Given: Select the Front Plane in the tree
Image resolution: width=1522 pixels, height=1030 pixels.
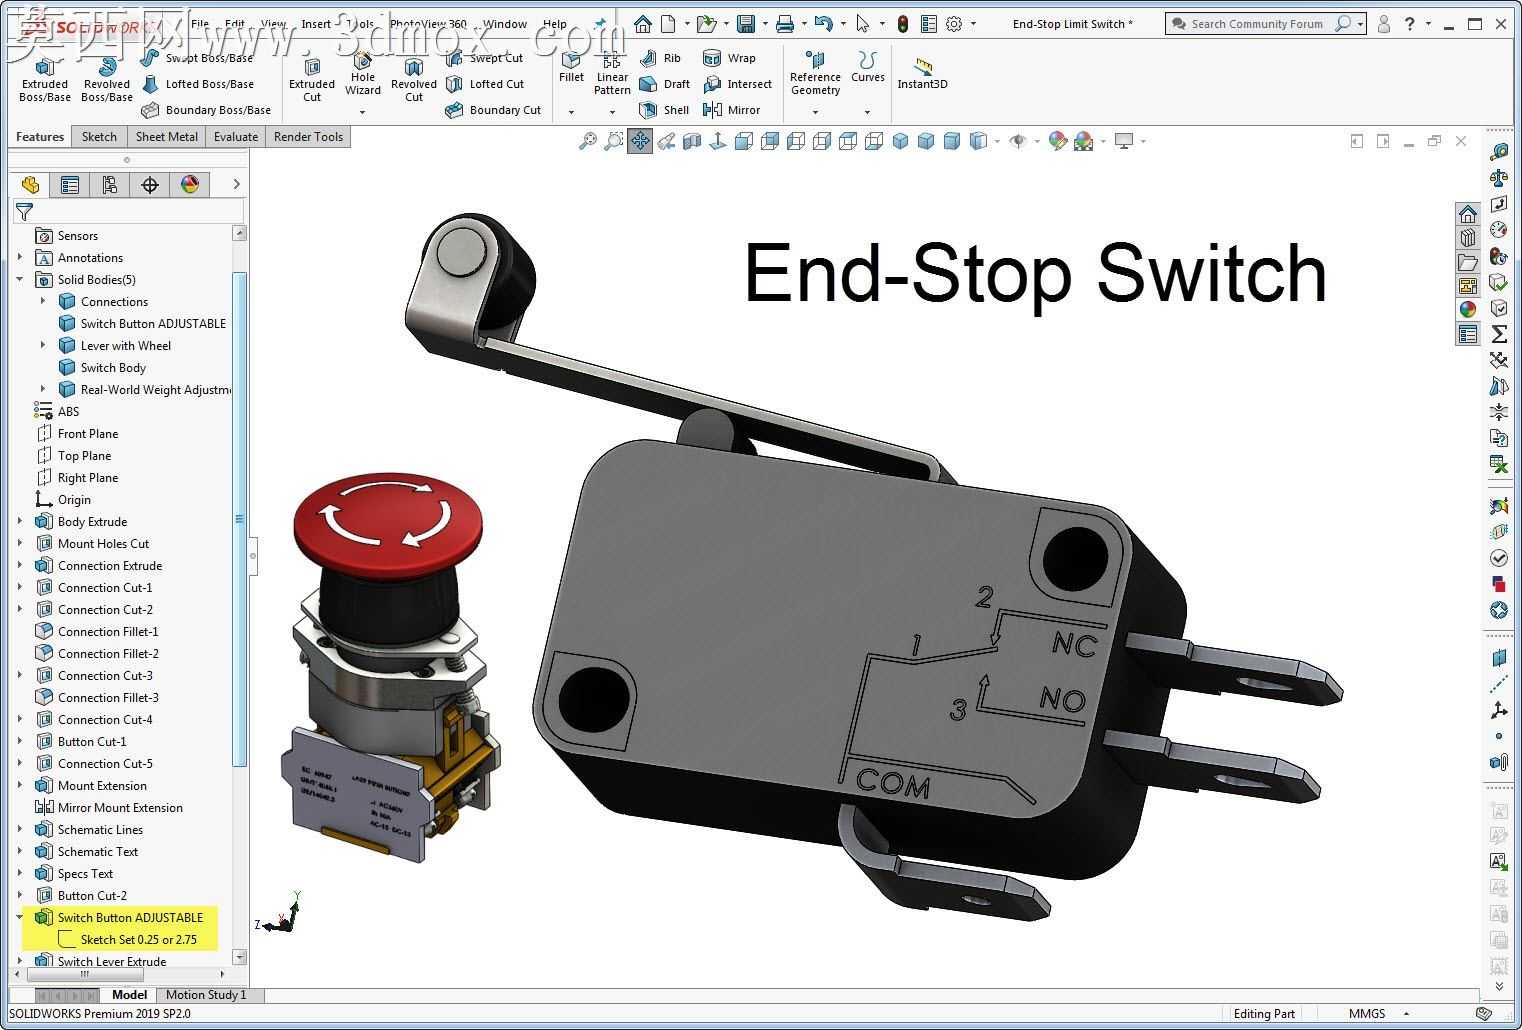Looking at the screenshot, I should [77, 434].
